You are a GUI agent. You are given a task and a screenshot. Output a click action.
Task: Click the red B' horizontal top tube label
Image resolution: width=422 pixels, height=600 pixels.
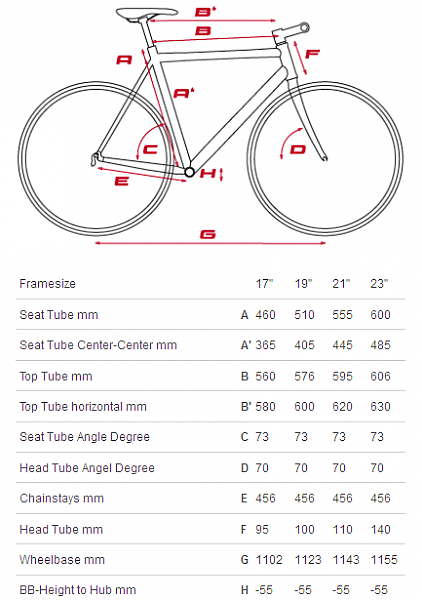pyautogui.click(x=205, y=11)
